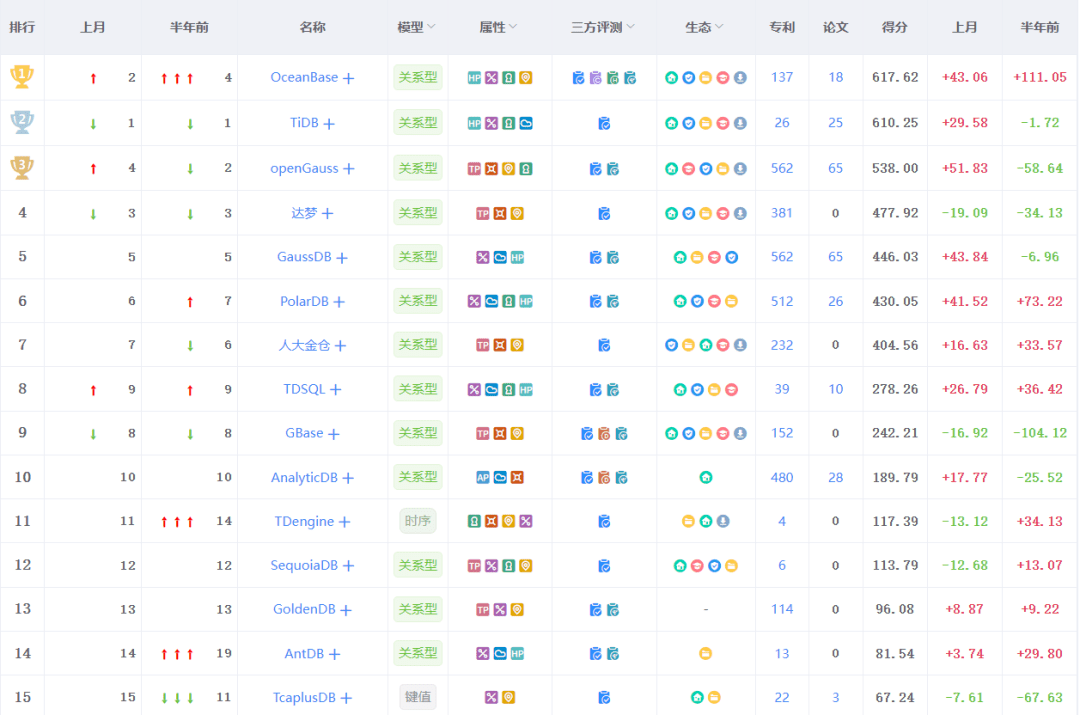
Task: Click the silver trophy icon for rank 2
Action: (x=22, y=122)
